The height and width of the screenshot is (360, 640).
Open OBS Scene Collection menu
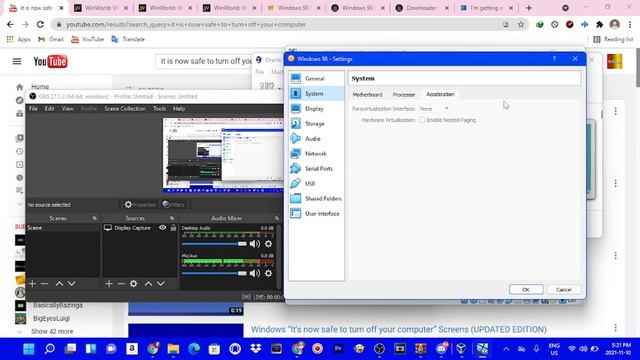pos(125,109)
